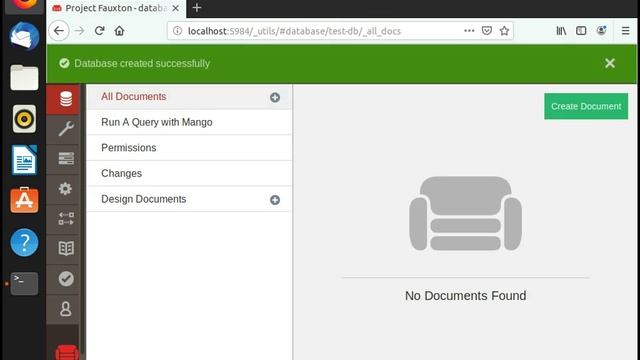Dismiss the database created notification
Viewport: 640px width, 360px height.
(610, 63)
